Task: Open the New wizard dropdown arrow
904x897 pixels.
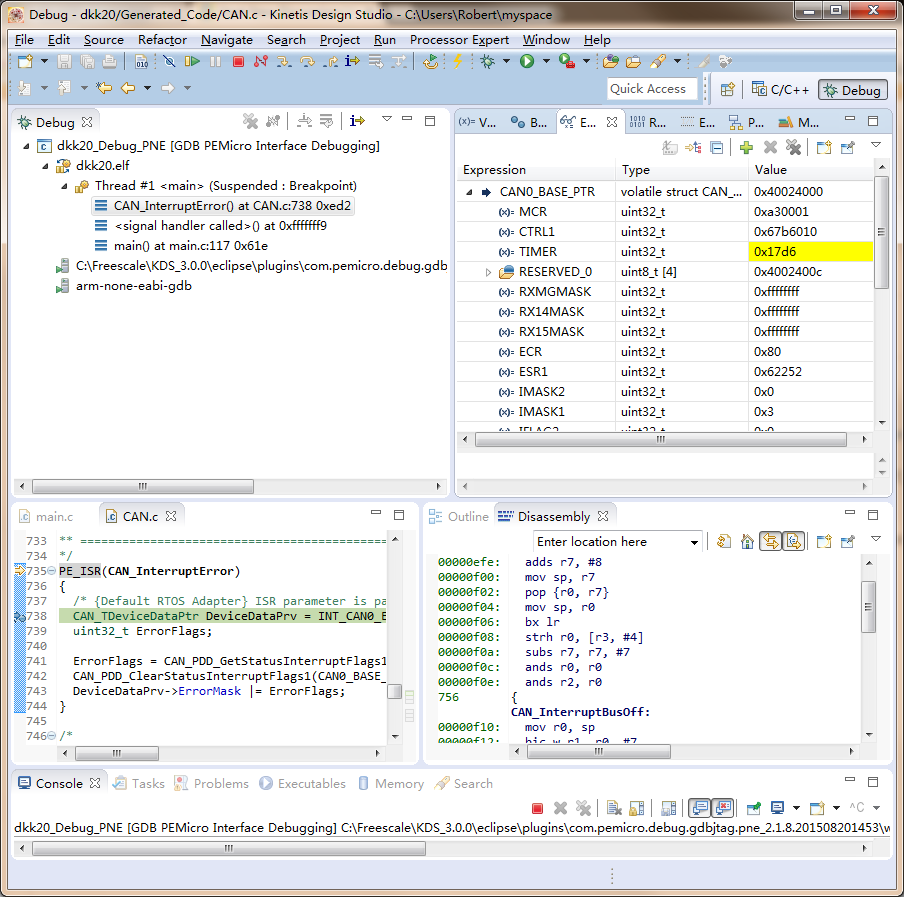Action: [x=44, y=61]
